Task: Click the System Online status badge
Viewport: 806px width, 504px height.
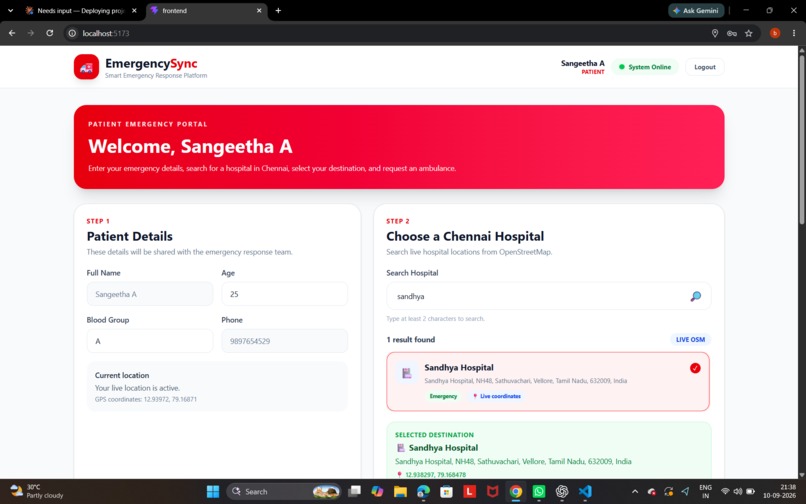Action: [645, 67]
